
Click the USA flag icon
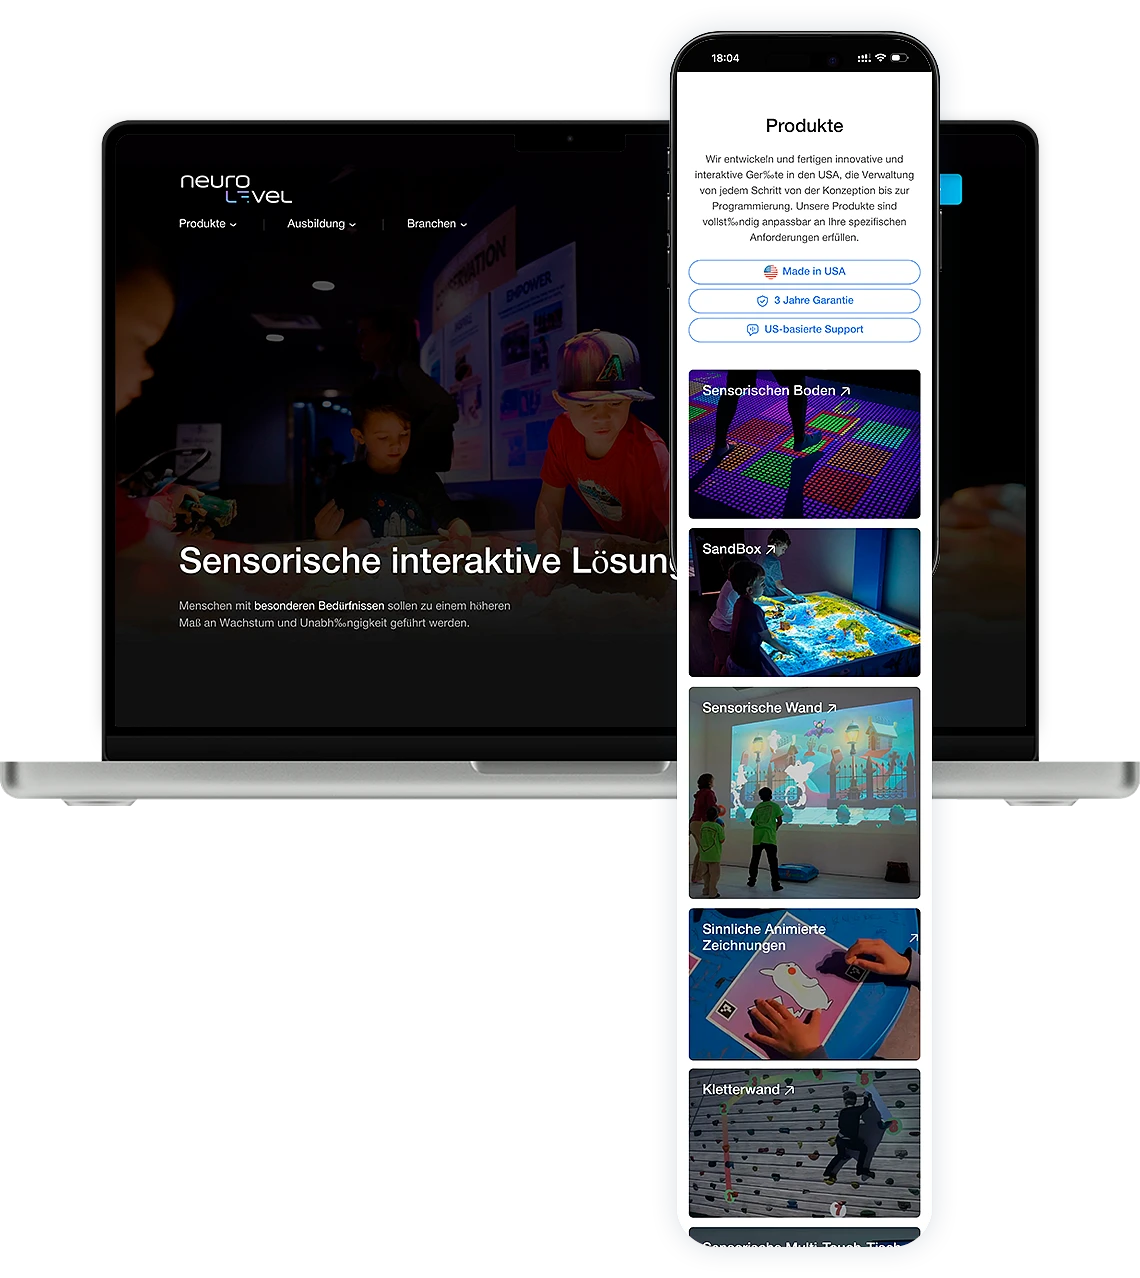coord(771,272)
